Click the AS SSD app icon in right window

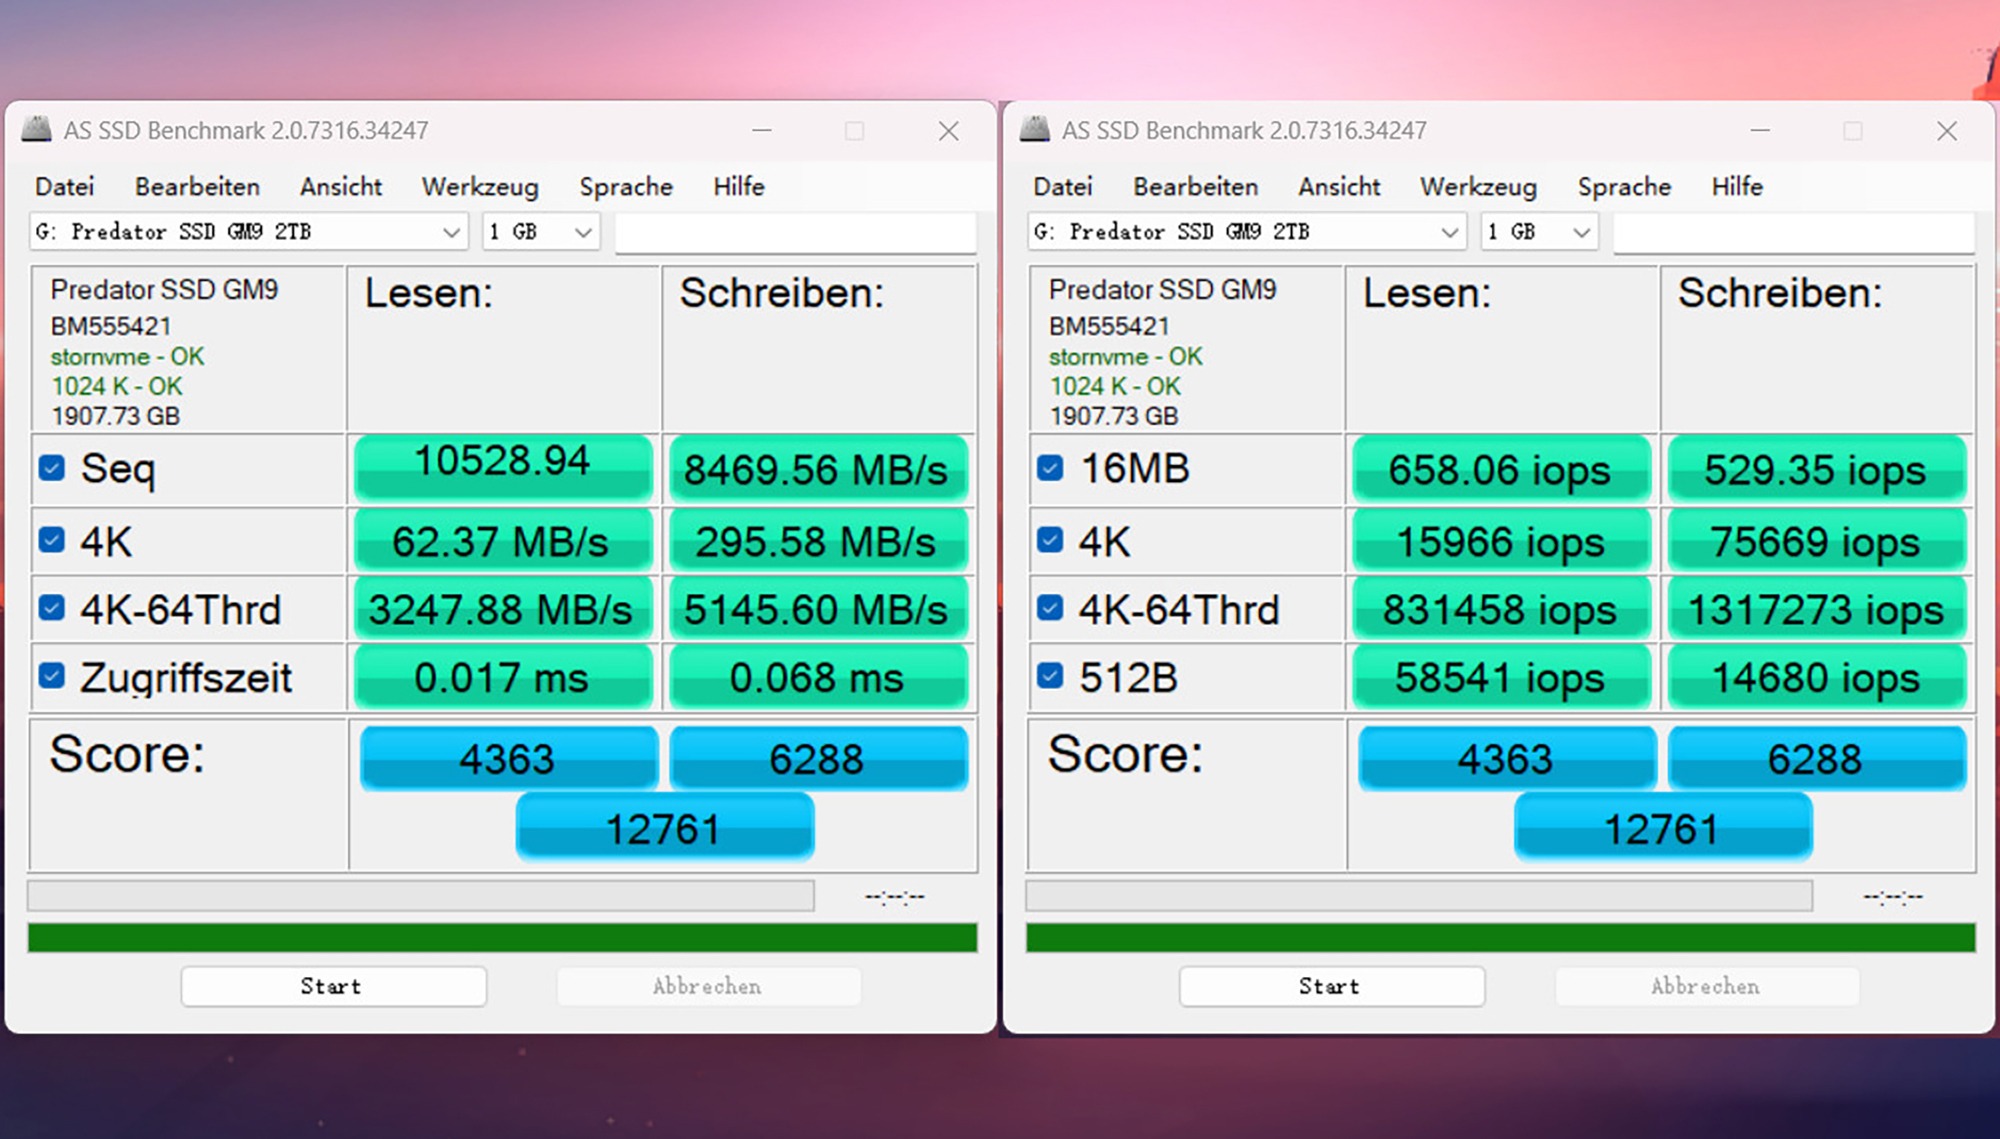click(x=1035, y=130)
